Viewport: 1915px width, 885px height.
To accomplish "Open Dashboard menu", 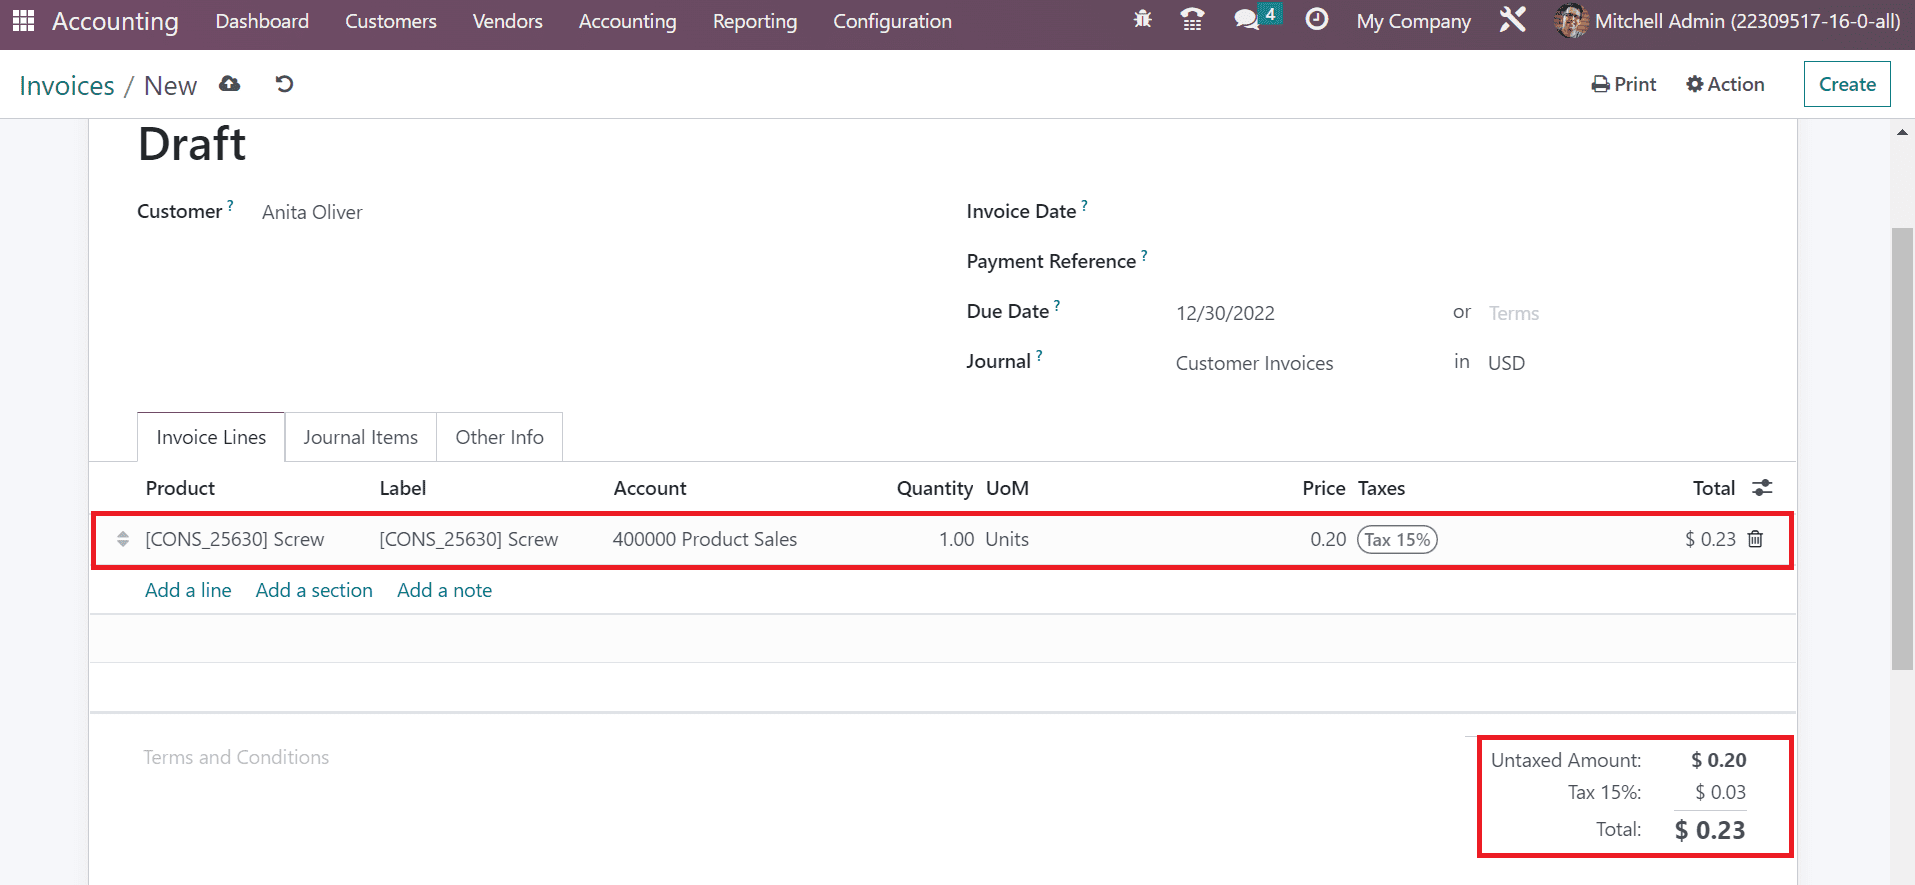I will (262, 21).
